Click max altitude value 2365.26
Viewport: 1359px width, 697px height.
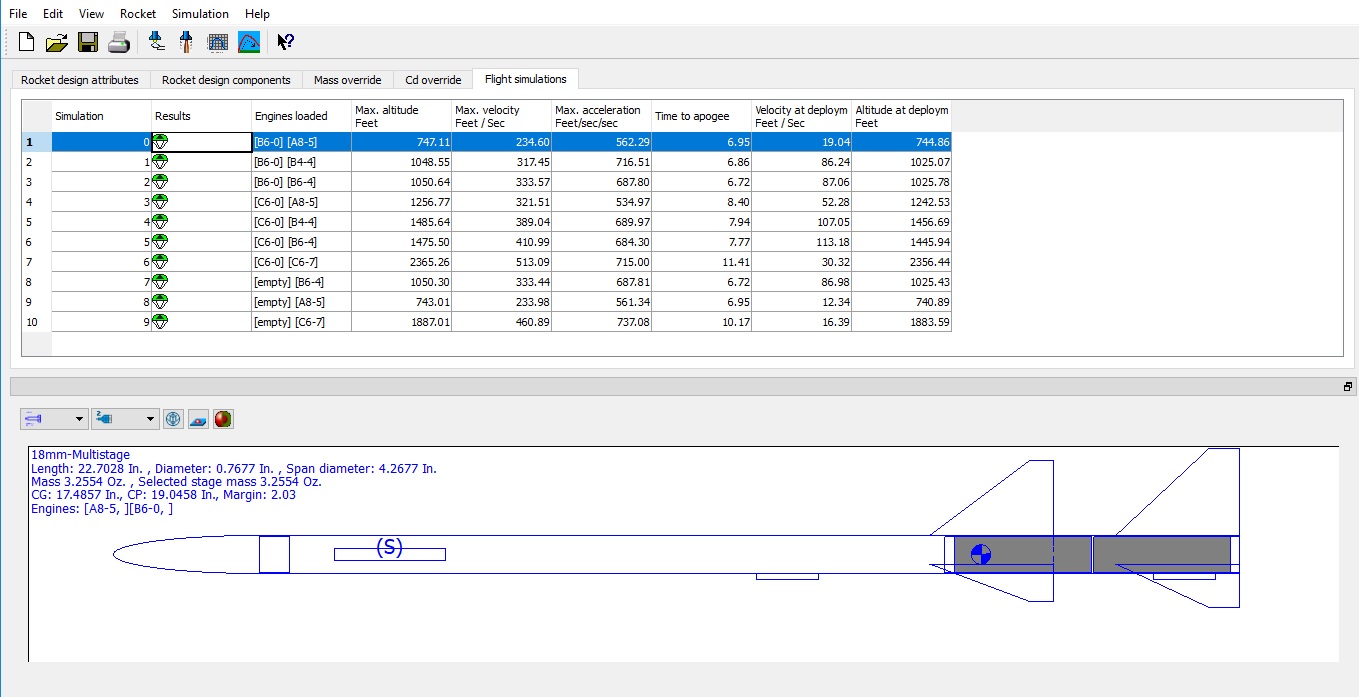pos(401,262)
